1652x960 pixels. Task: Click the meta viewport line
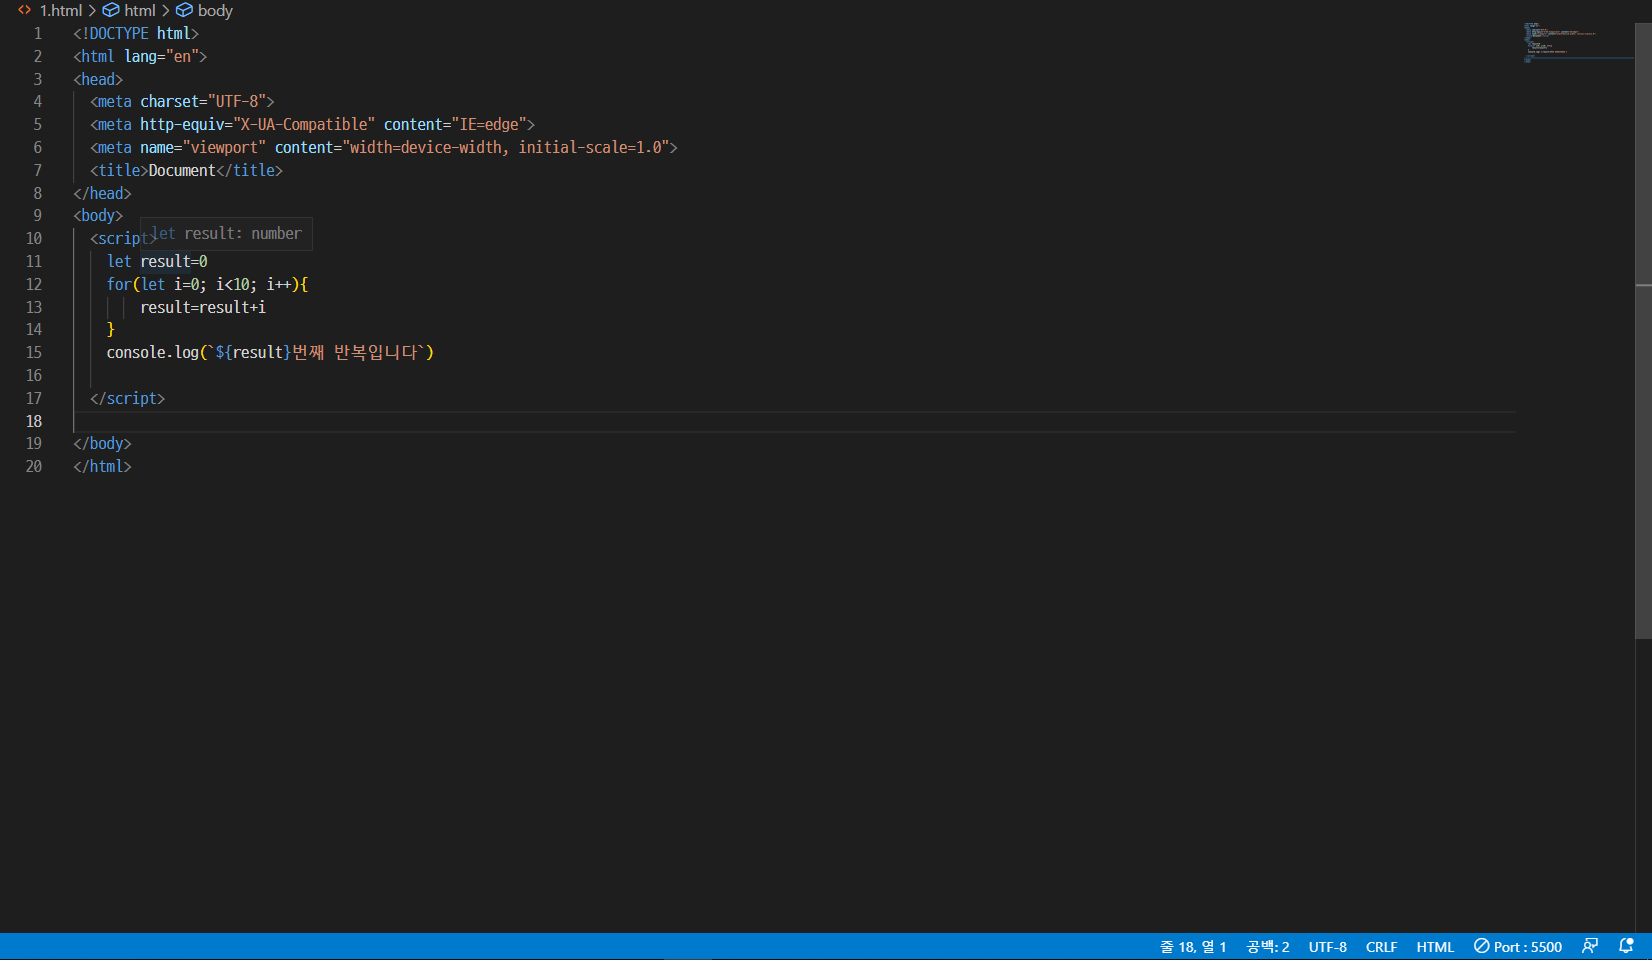pyautogui.click(x=384, y=147)
